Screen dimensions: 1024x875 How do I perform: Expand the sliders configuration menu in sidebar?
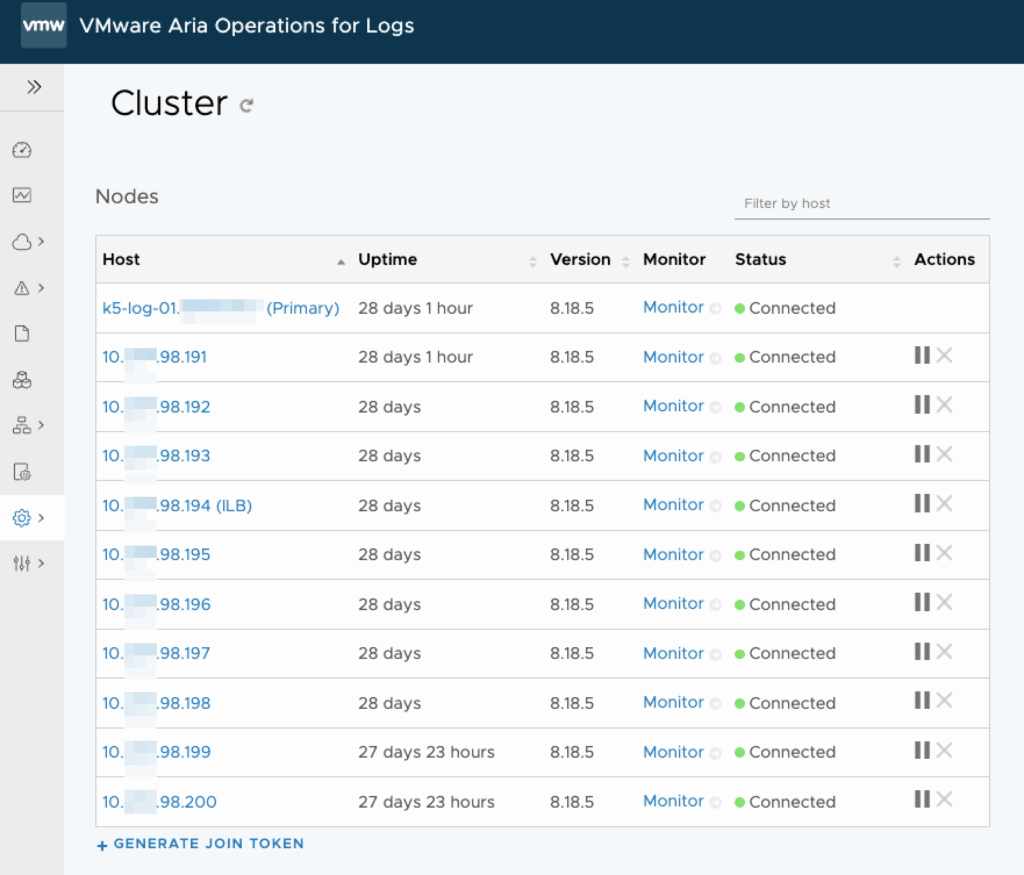[29, 564]
